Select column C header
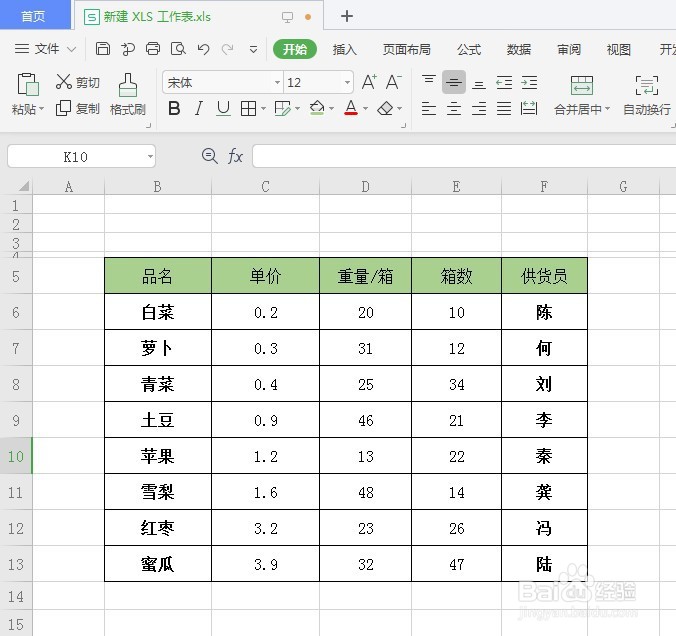The height and width of the screenshot is (636, 676). tap(266, 187)
